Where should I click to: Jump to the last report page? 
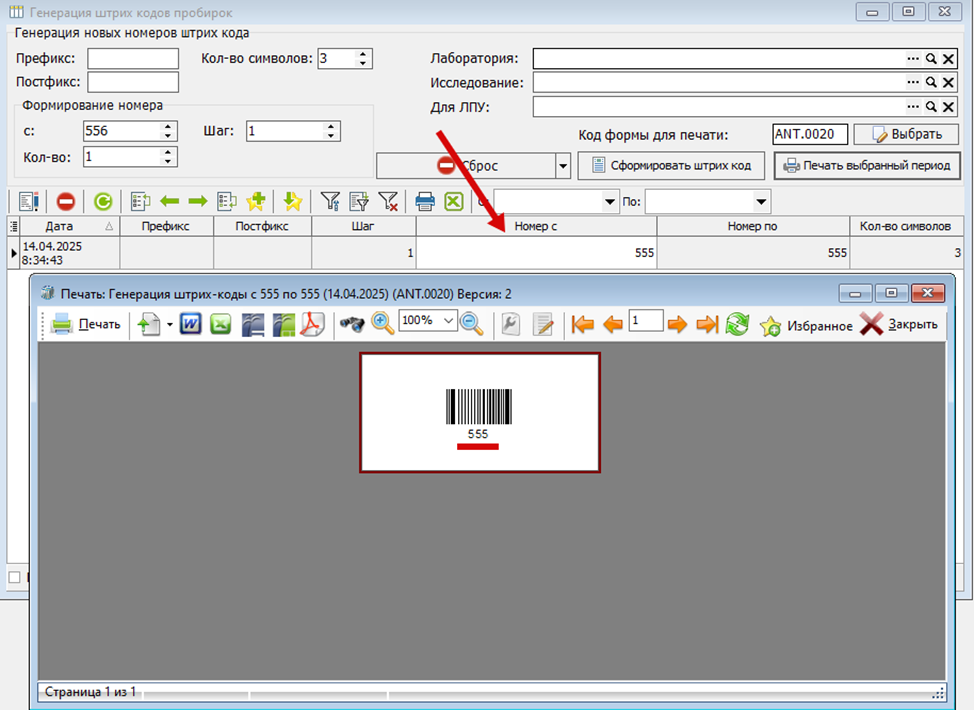[x=707, y=324]
